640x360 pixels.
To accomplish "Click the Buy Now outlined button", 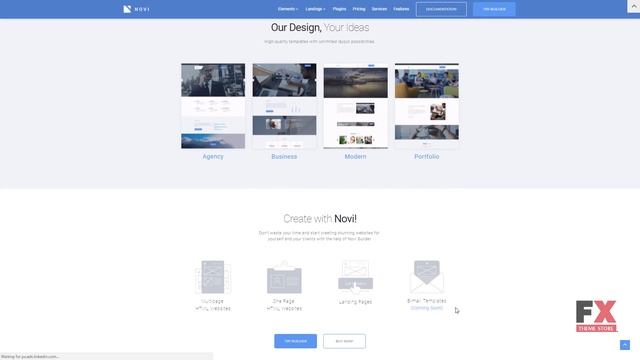I will 344,341.
